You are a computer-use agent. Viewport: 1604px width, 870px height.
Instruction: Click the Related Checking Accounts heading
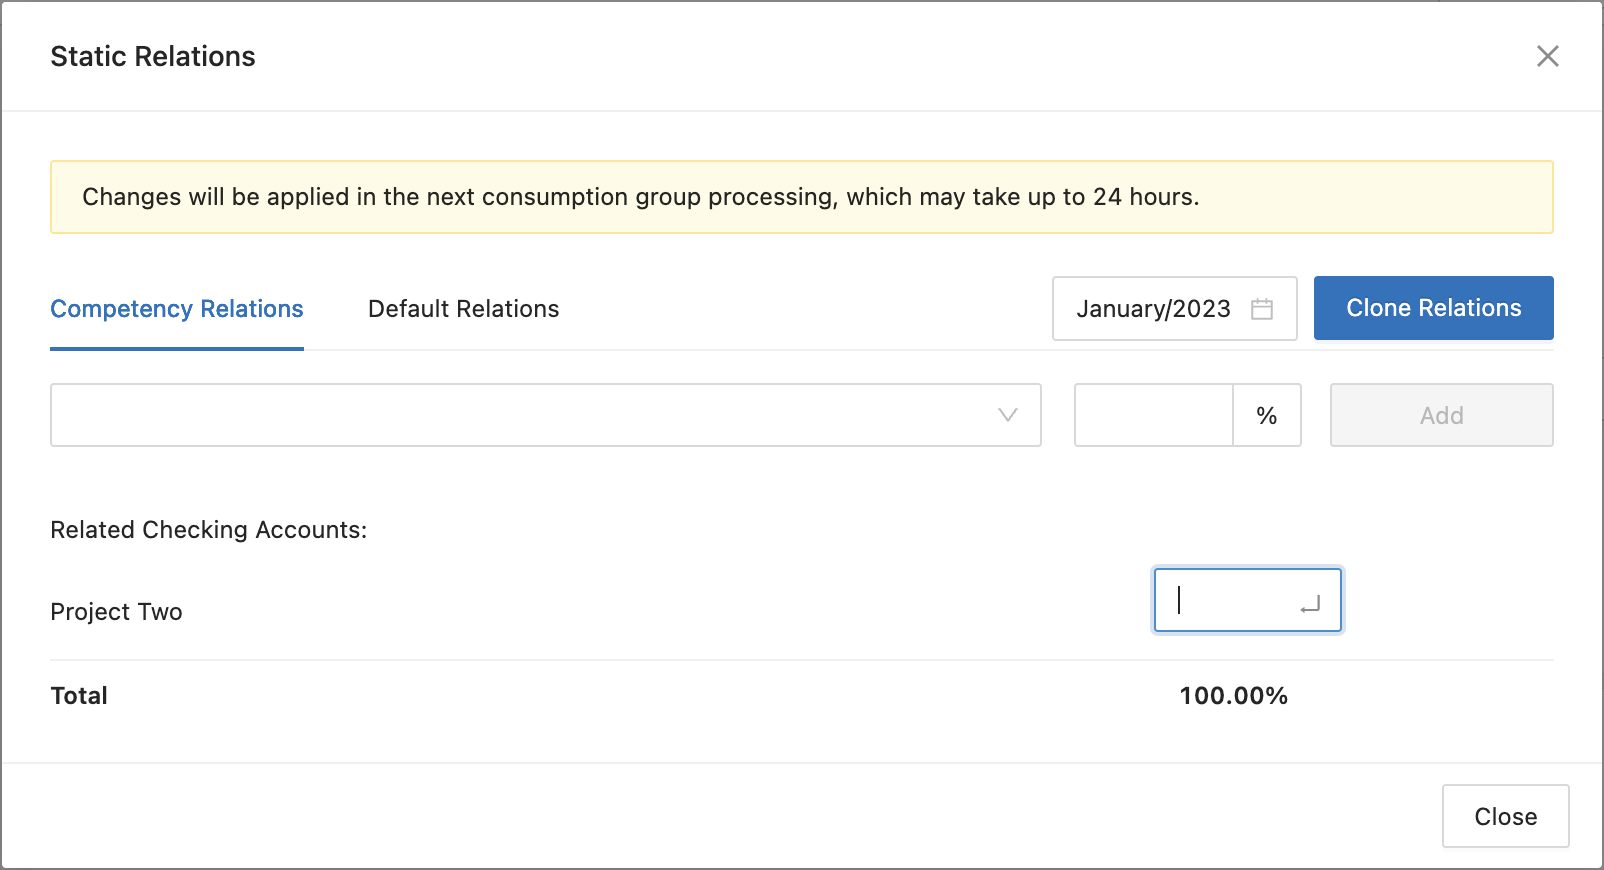[x=209, y=530]
